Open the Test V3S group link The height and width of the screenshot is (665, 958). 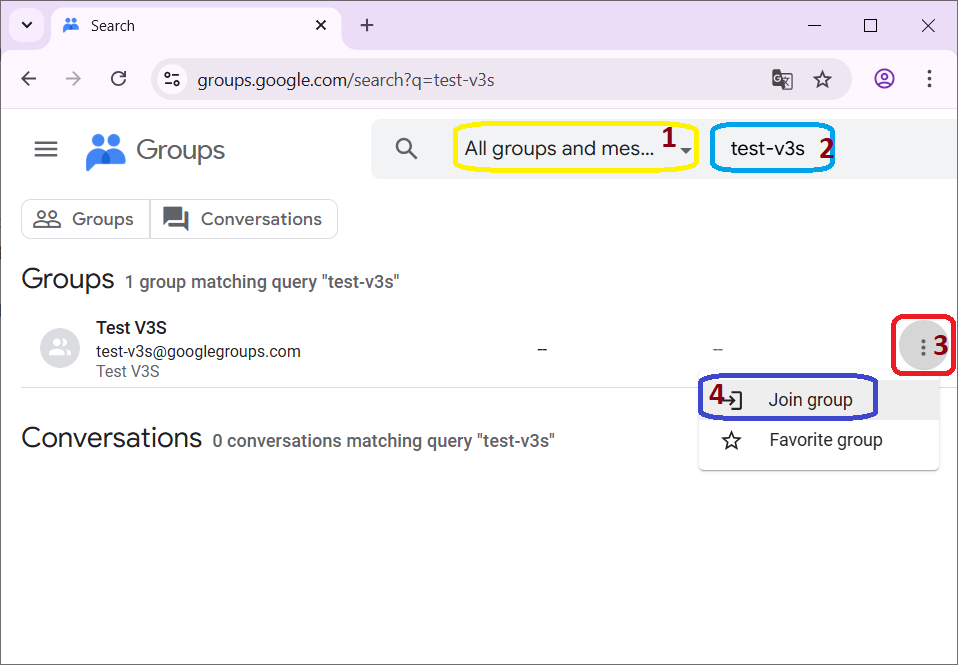click(132, 328)
